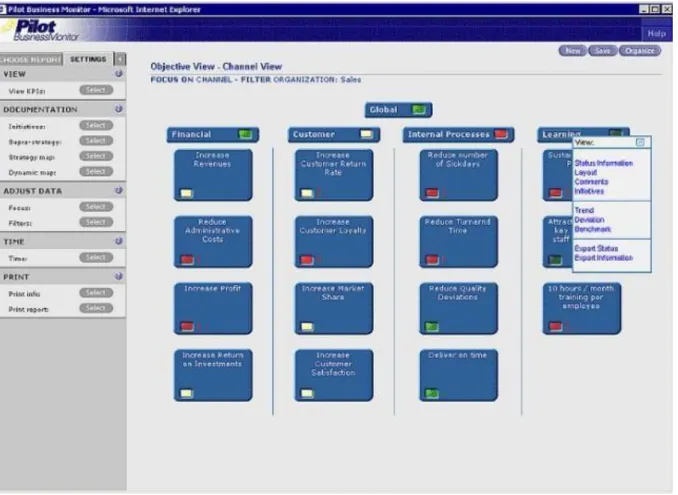Open the Increase Revenues objective card
The height and width of the screenshot is (495, 678).
coord(213,175)
